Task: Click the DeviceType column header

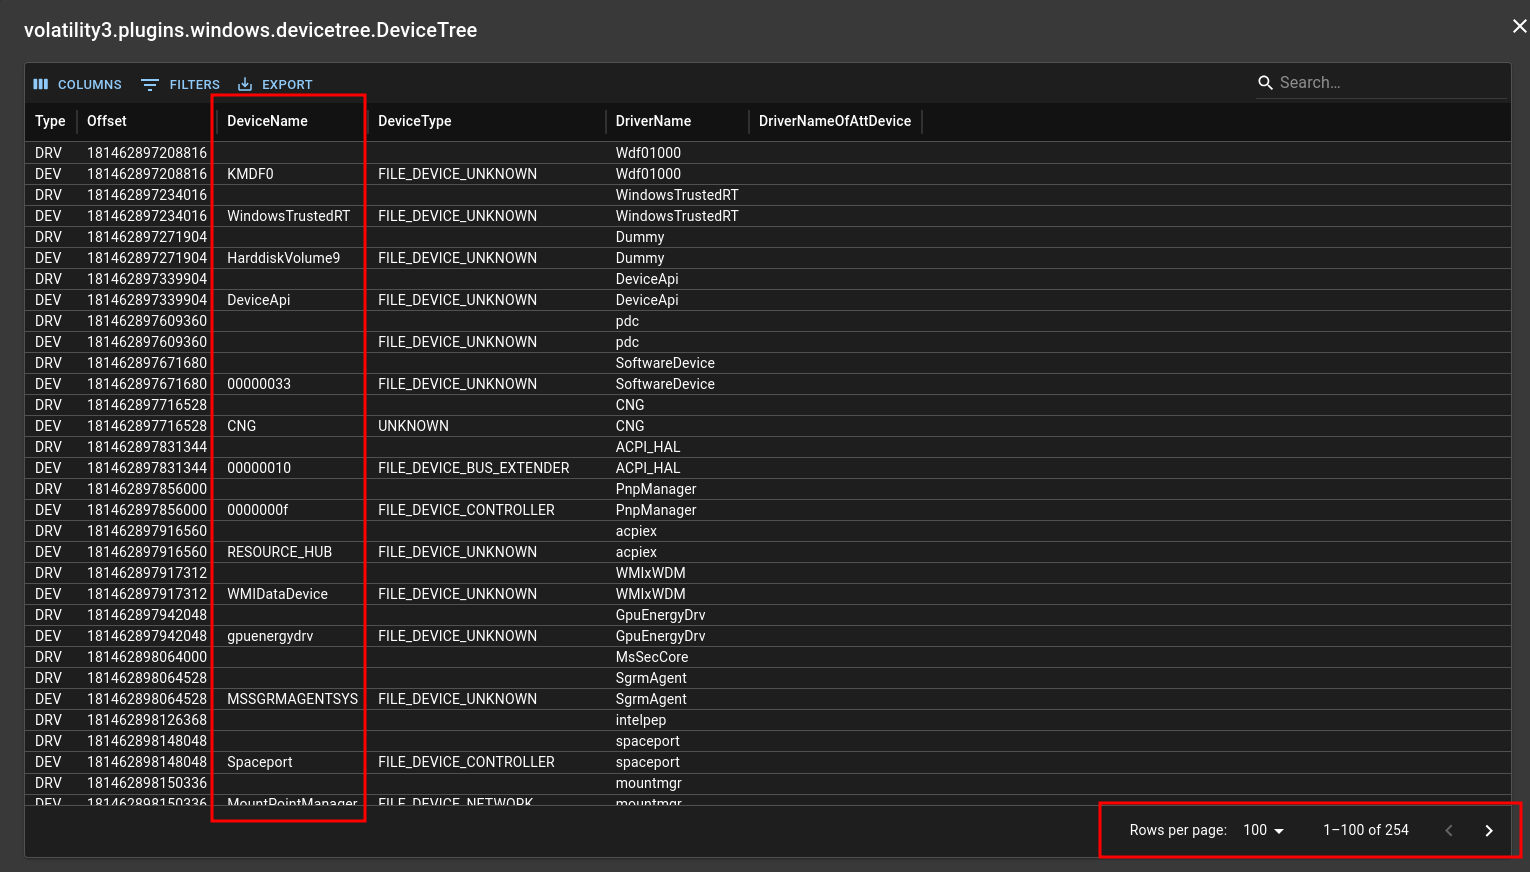Action: [x=414, y=121]
